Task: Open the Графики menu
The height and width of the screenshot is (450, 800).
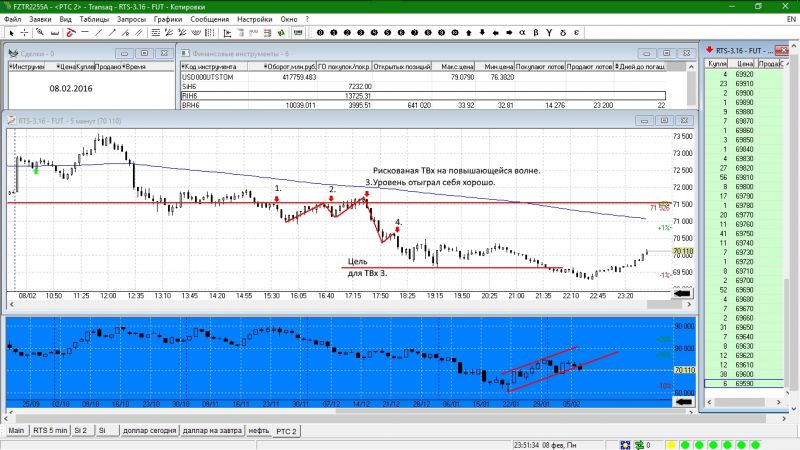Action: [x=168, y=19]
